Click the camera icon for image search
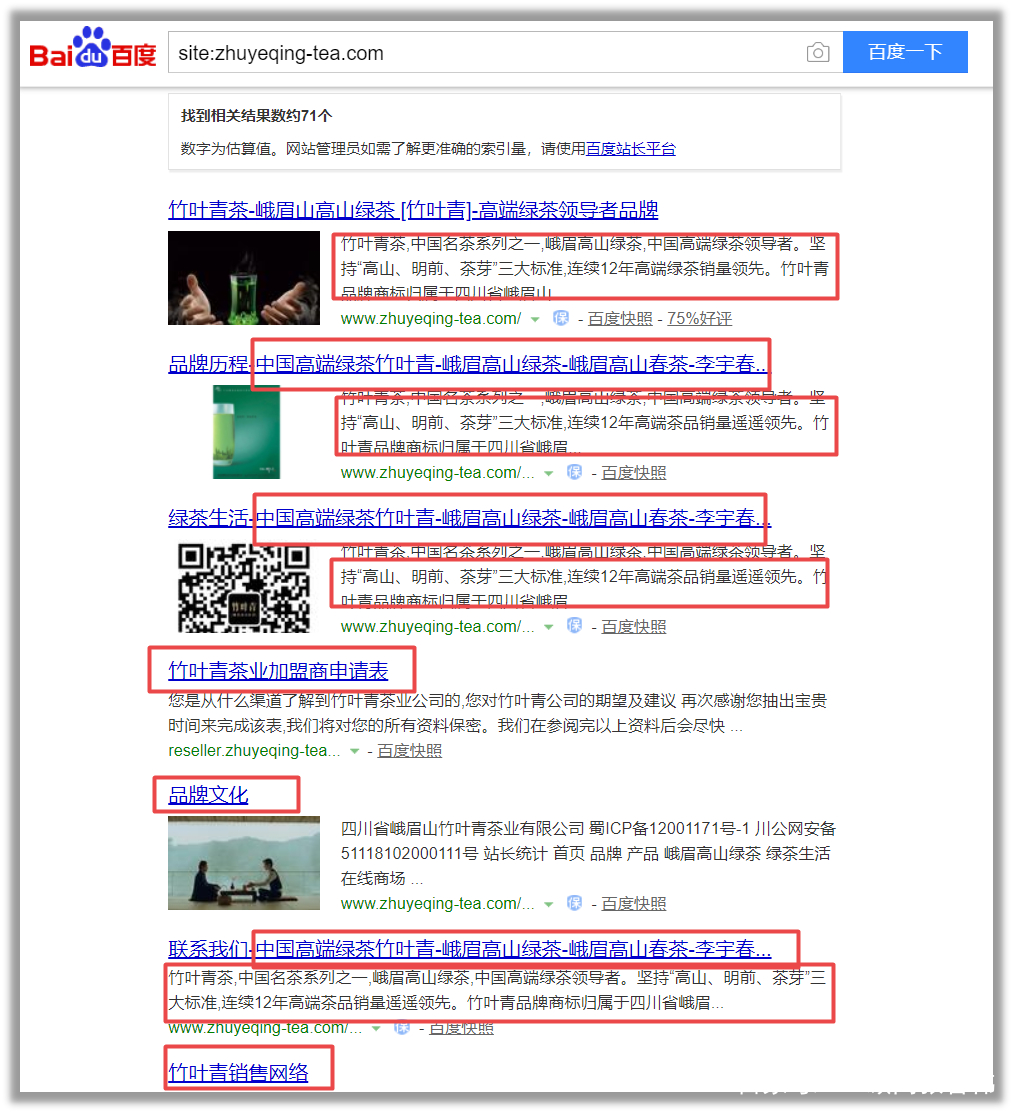This screenshot has height=1112, width=1012. coord(818,52)
